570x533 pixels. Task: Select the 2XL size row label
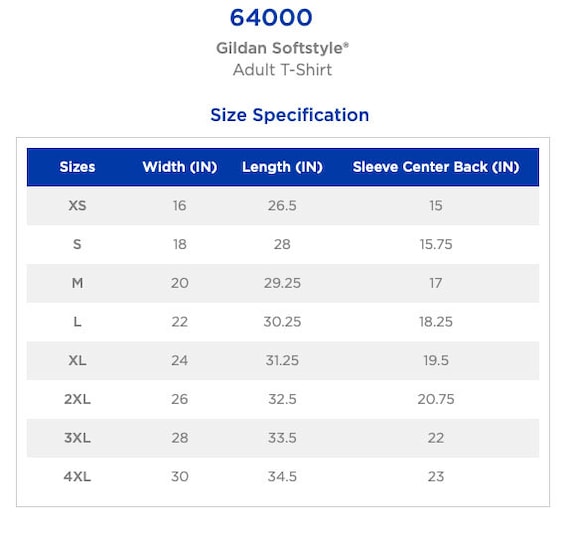77,399
